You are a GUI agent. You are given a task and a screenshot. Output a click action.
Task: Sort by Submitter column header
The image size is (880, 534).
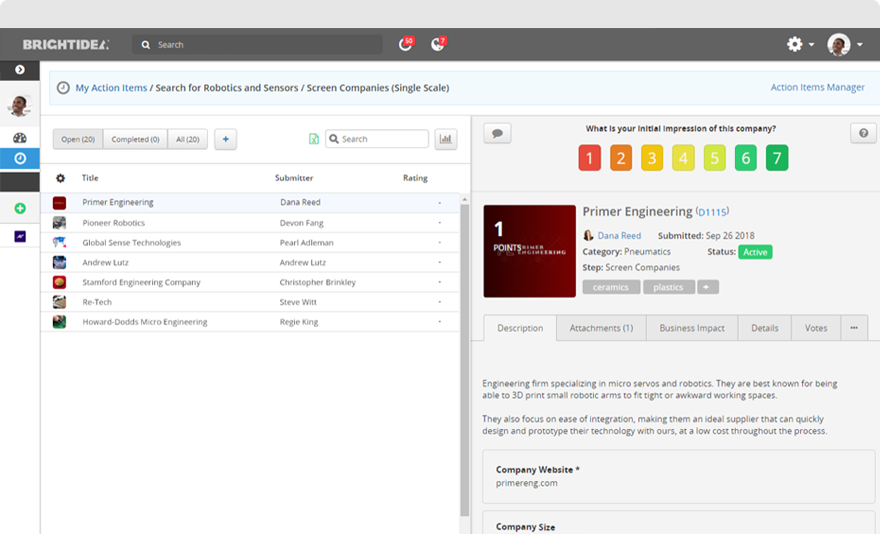pos(294,177)
